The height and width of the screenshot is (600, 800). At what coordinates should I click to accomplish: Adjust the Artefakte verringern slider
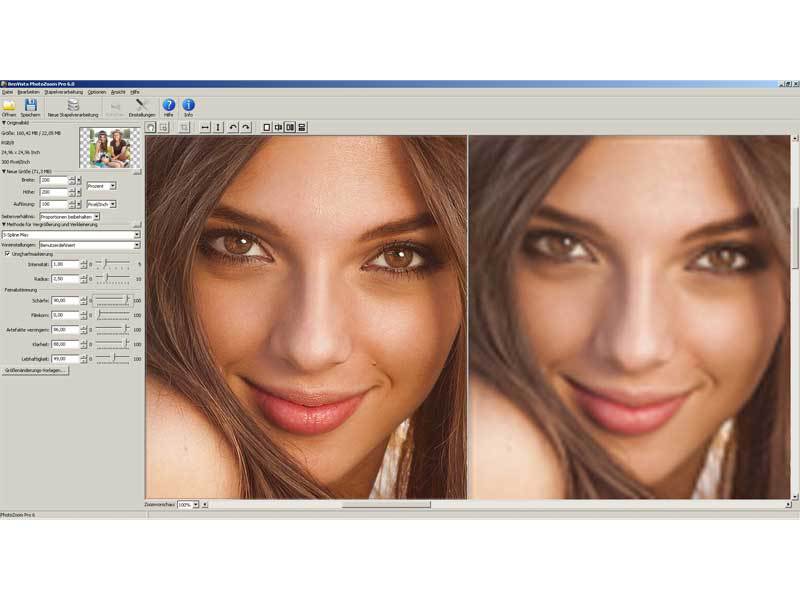point(113,330)
